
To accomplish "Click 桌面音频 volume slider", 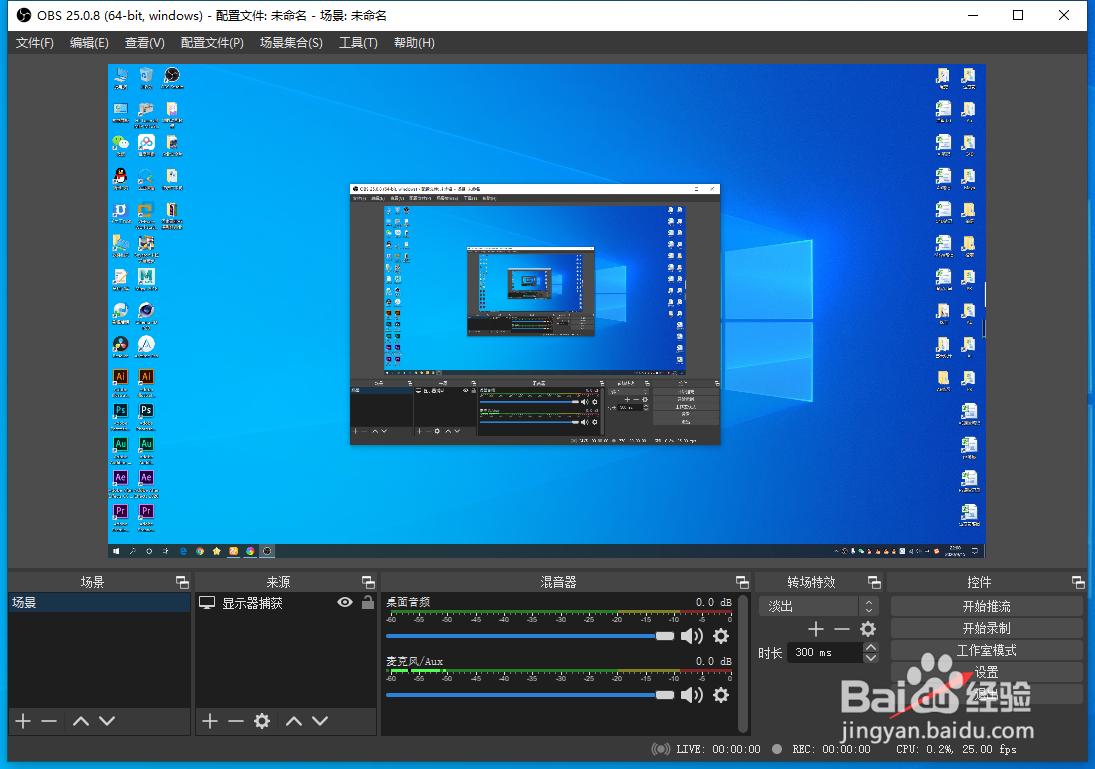I will pos(530,636).
